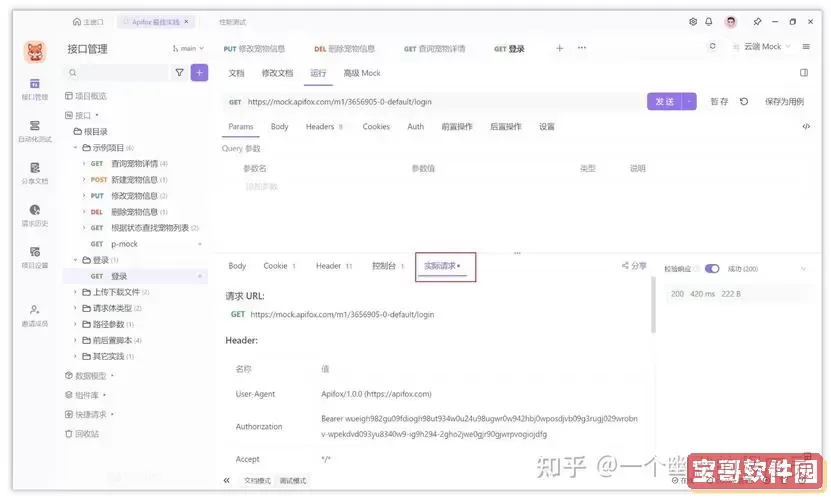Add a new request tab with plus
The height and width of the screenshot is (500, 831).
pyautogui.click(x=559, y=48)
